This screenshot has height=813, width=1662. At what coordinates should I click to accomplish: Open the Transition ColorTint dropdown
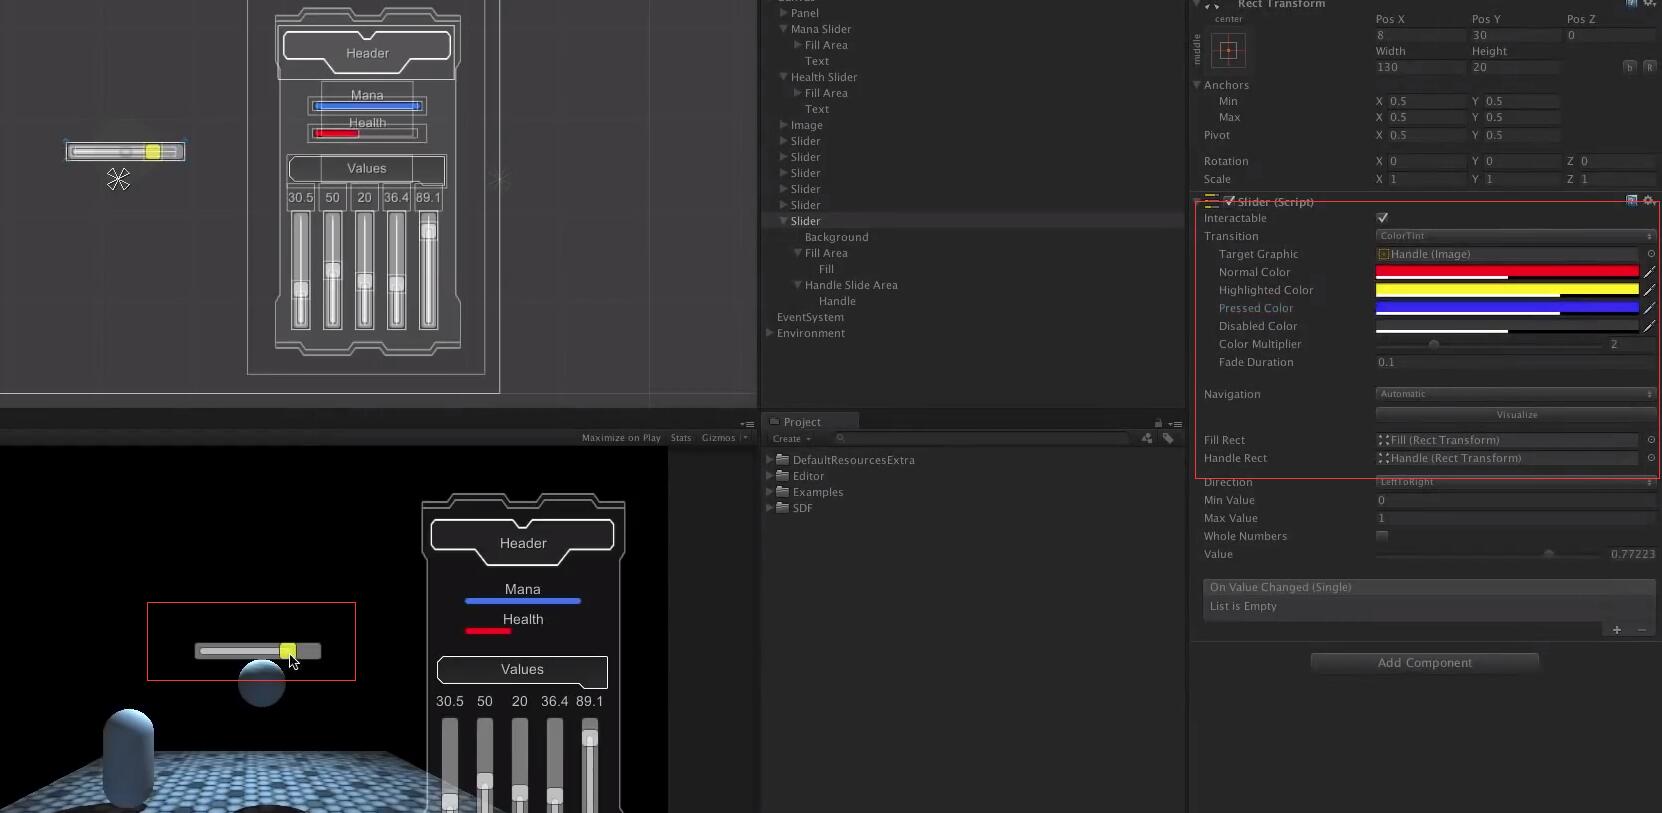coord(1515,236)
